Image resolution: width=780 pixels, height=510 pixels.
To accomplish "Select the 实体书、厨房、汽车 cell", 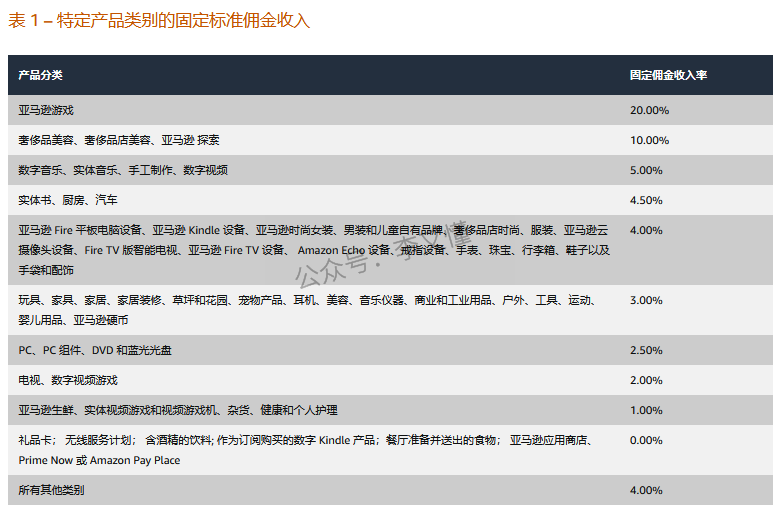I will [68, 200].
